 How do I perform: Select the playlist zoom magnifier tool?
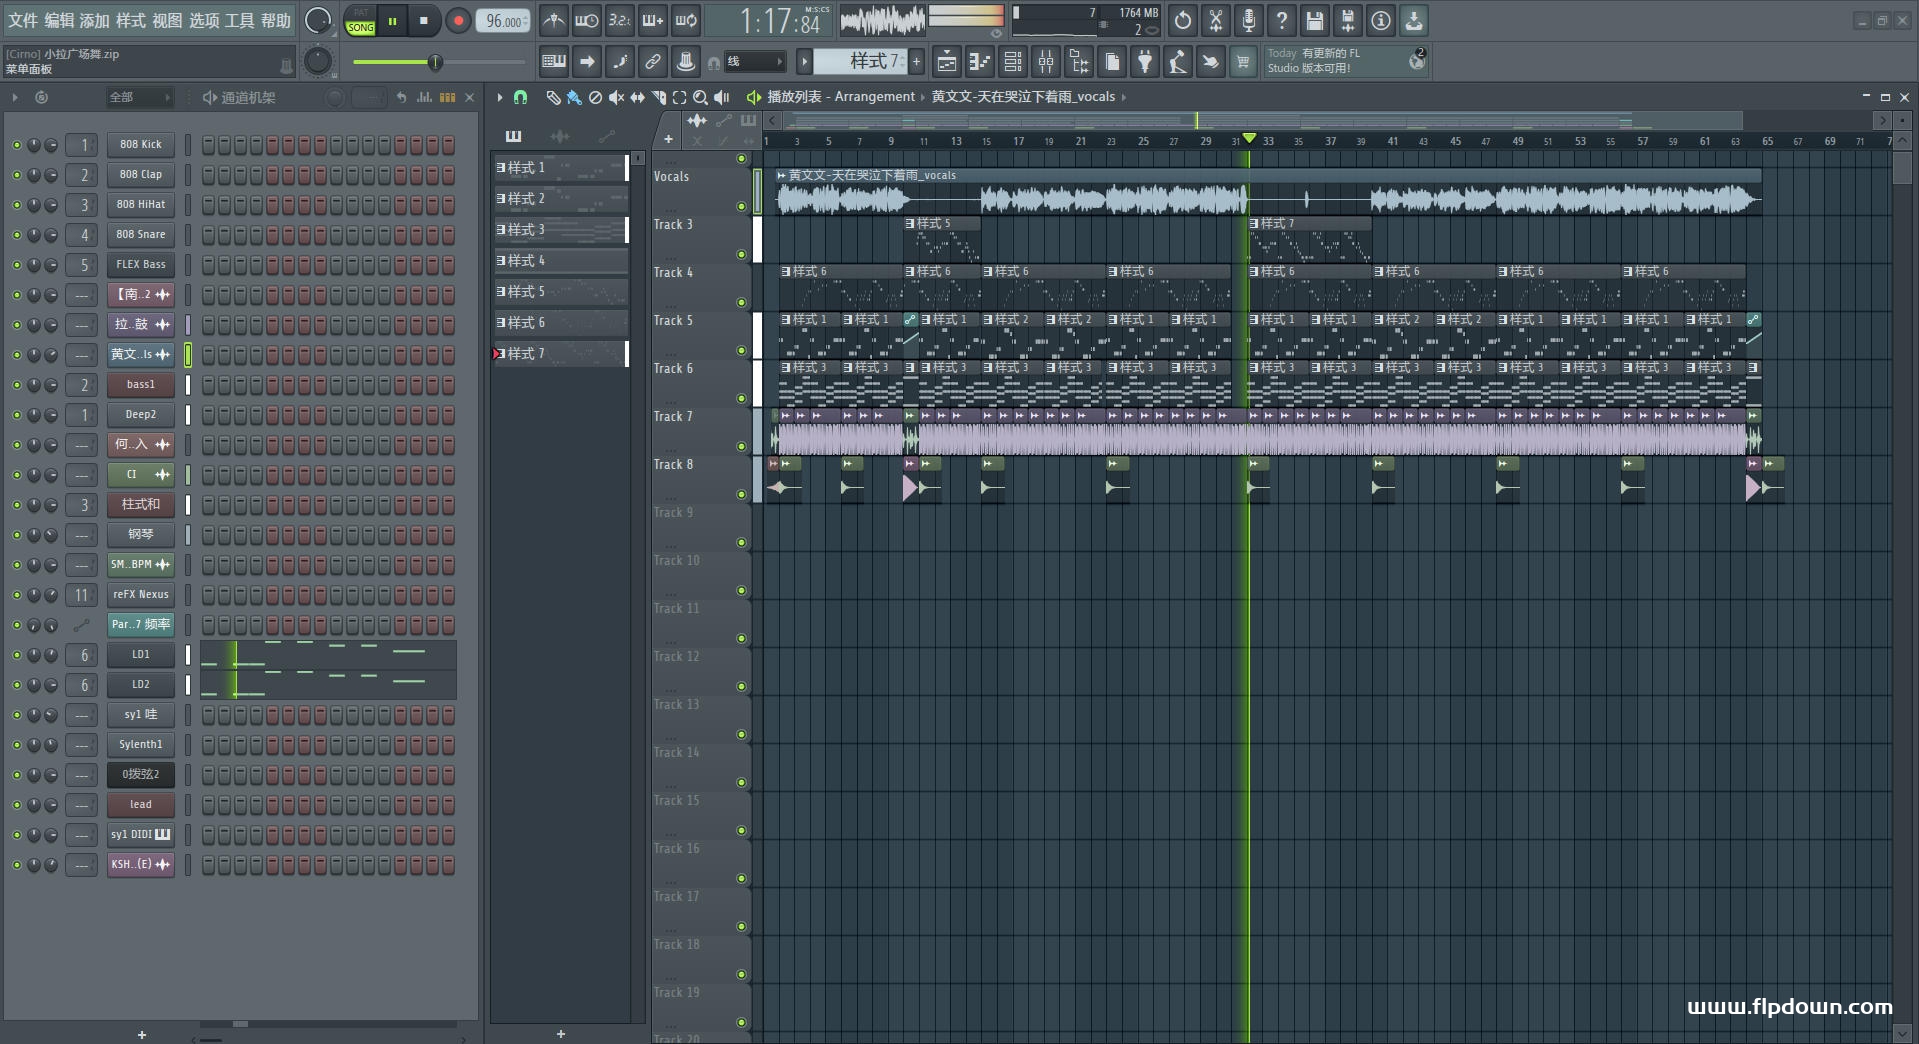[x=700, y=97]
